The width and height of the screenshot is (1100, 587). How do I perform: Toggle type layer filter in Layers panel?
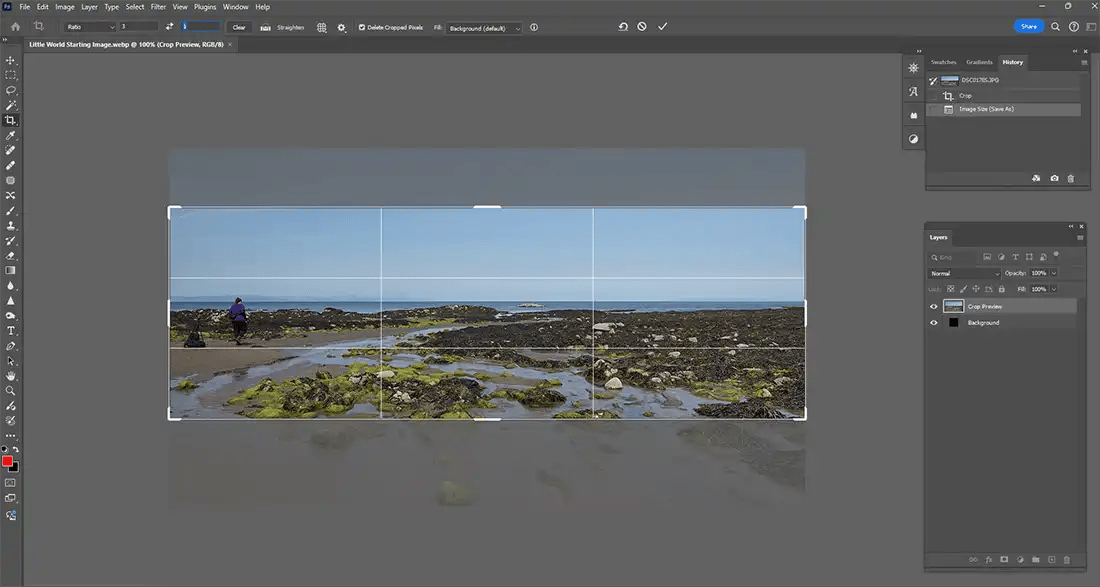[x=1015, y=257]
